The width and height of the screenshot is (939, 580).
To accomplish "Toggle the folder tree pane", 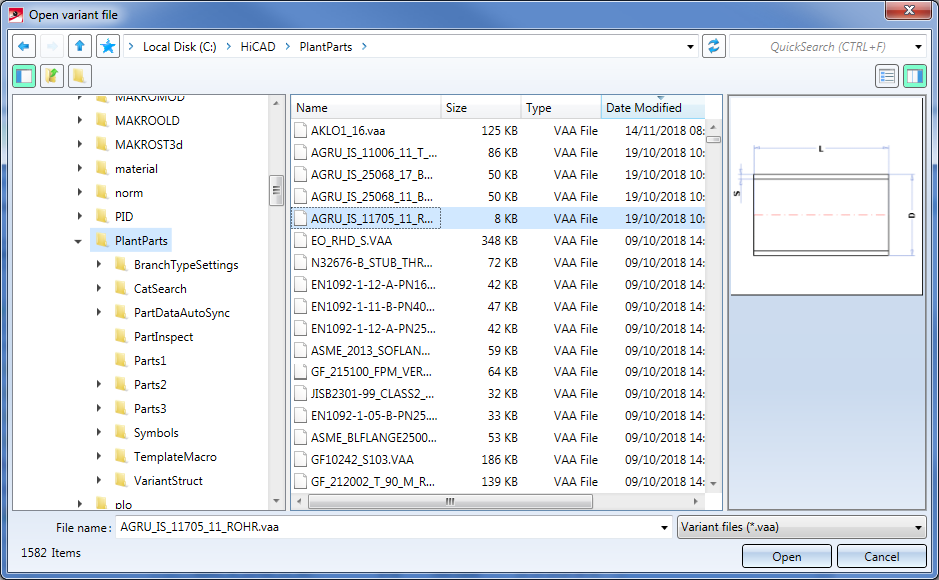I will click(25, 76).
